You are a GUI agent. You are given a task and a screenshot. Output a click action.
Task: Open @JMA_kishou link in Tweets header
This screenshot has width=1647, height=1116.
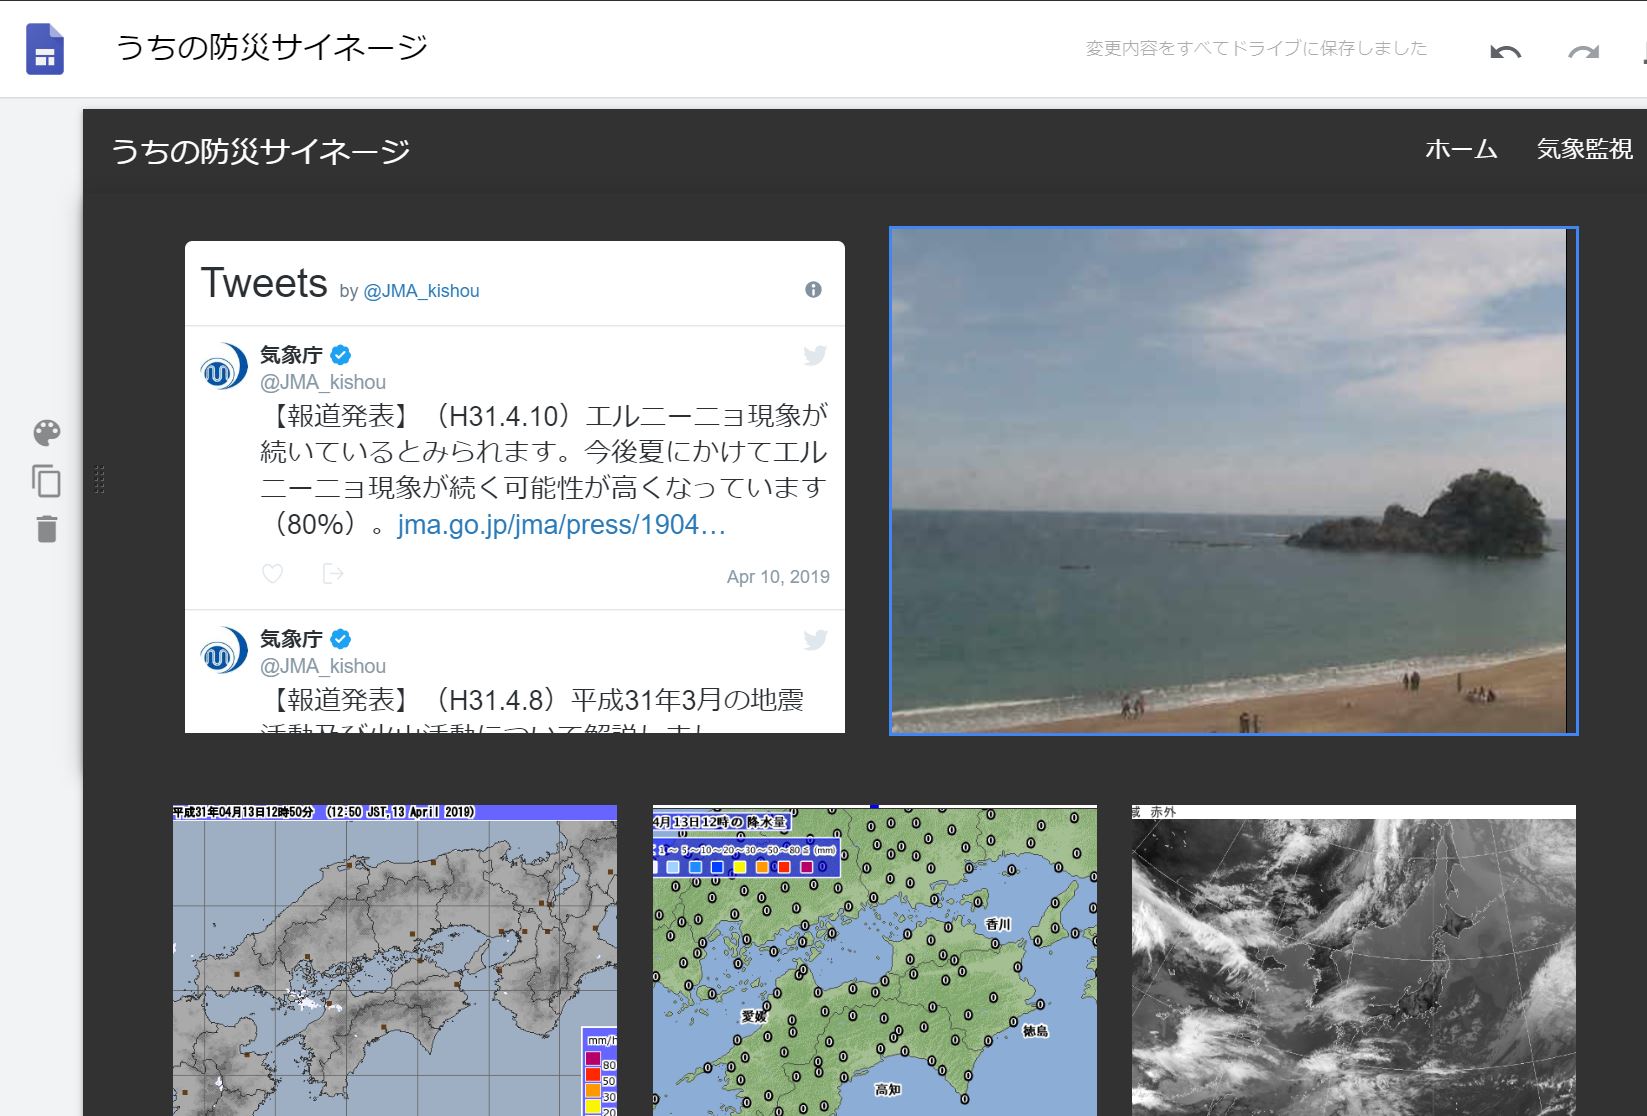[421, 291]
